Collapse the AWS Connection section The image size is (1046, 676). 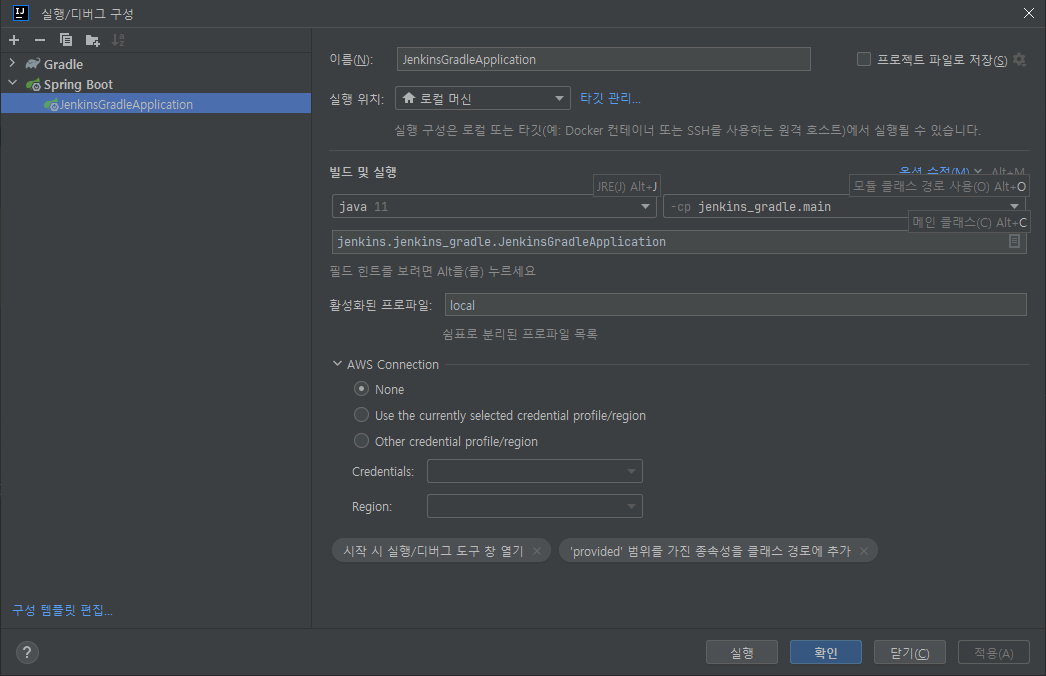tap(337, 364)
